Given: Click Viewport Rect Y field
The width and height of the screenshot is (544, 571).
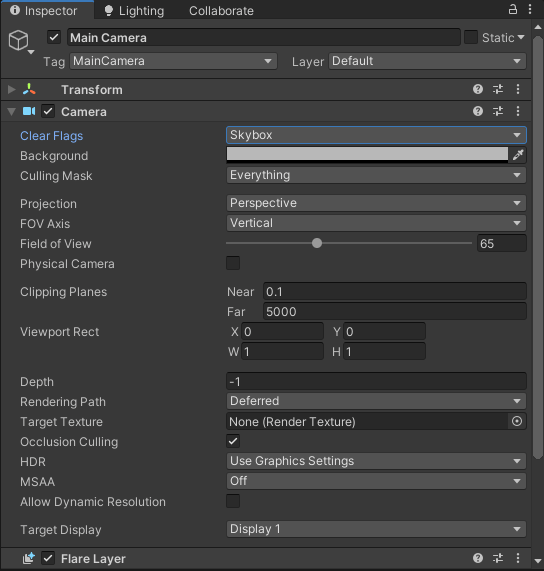Looking at the screenshot, I should 385,331.
